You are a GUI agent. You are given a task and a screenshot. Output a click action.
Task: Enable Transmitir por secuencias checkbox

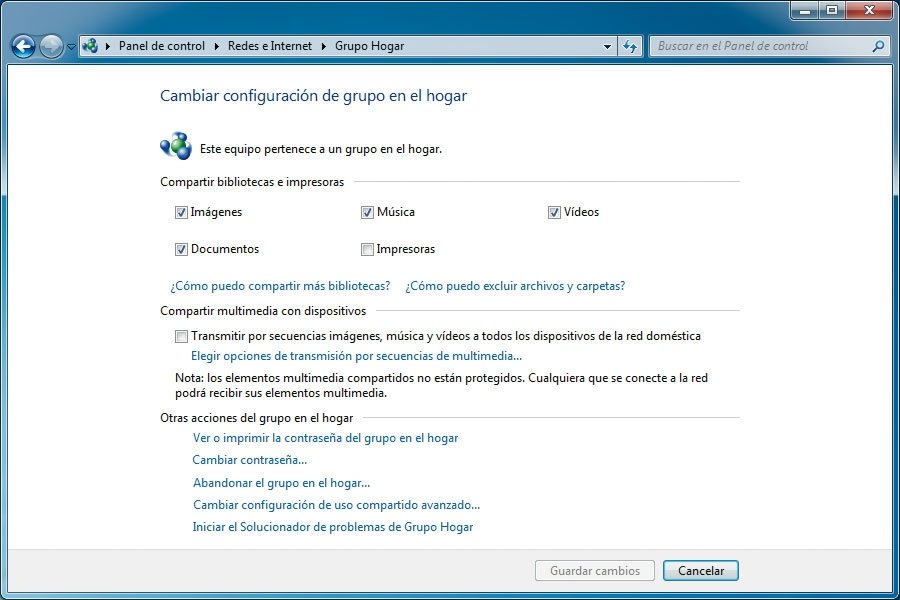(x=181, y=336)
